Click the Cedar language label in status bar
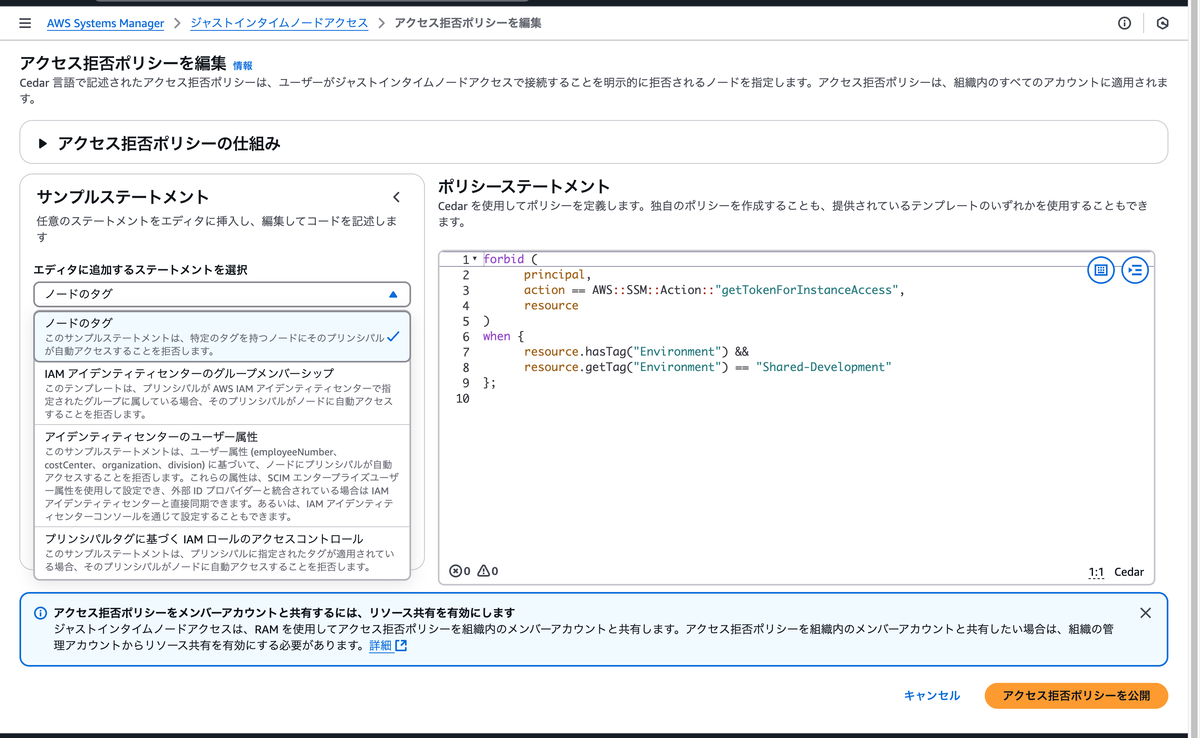 [1129, 572]
